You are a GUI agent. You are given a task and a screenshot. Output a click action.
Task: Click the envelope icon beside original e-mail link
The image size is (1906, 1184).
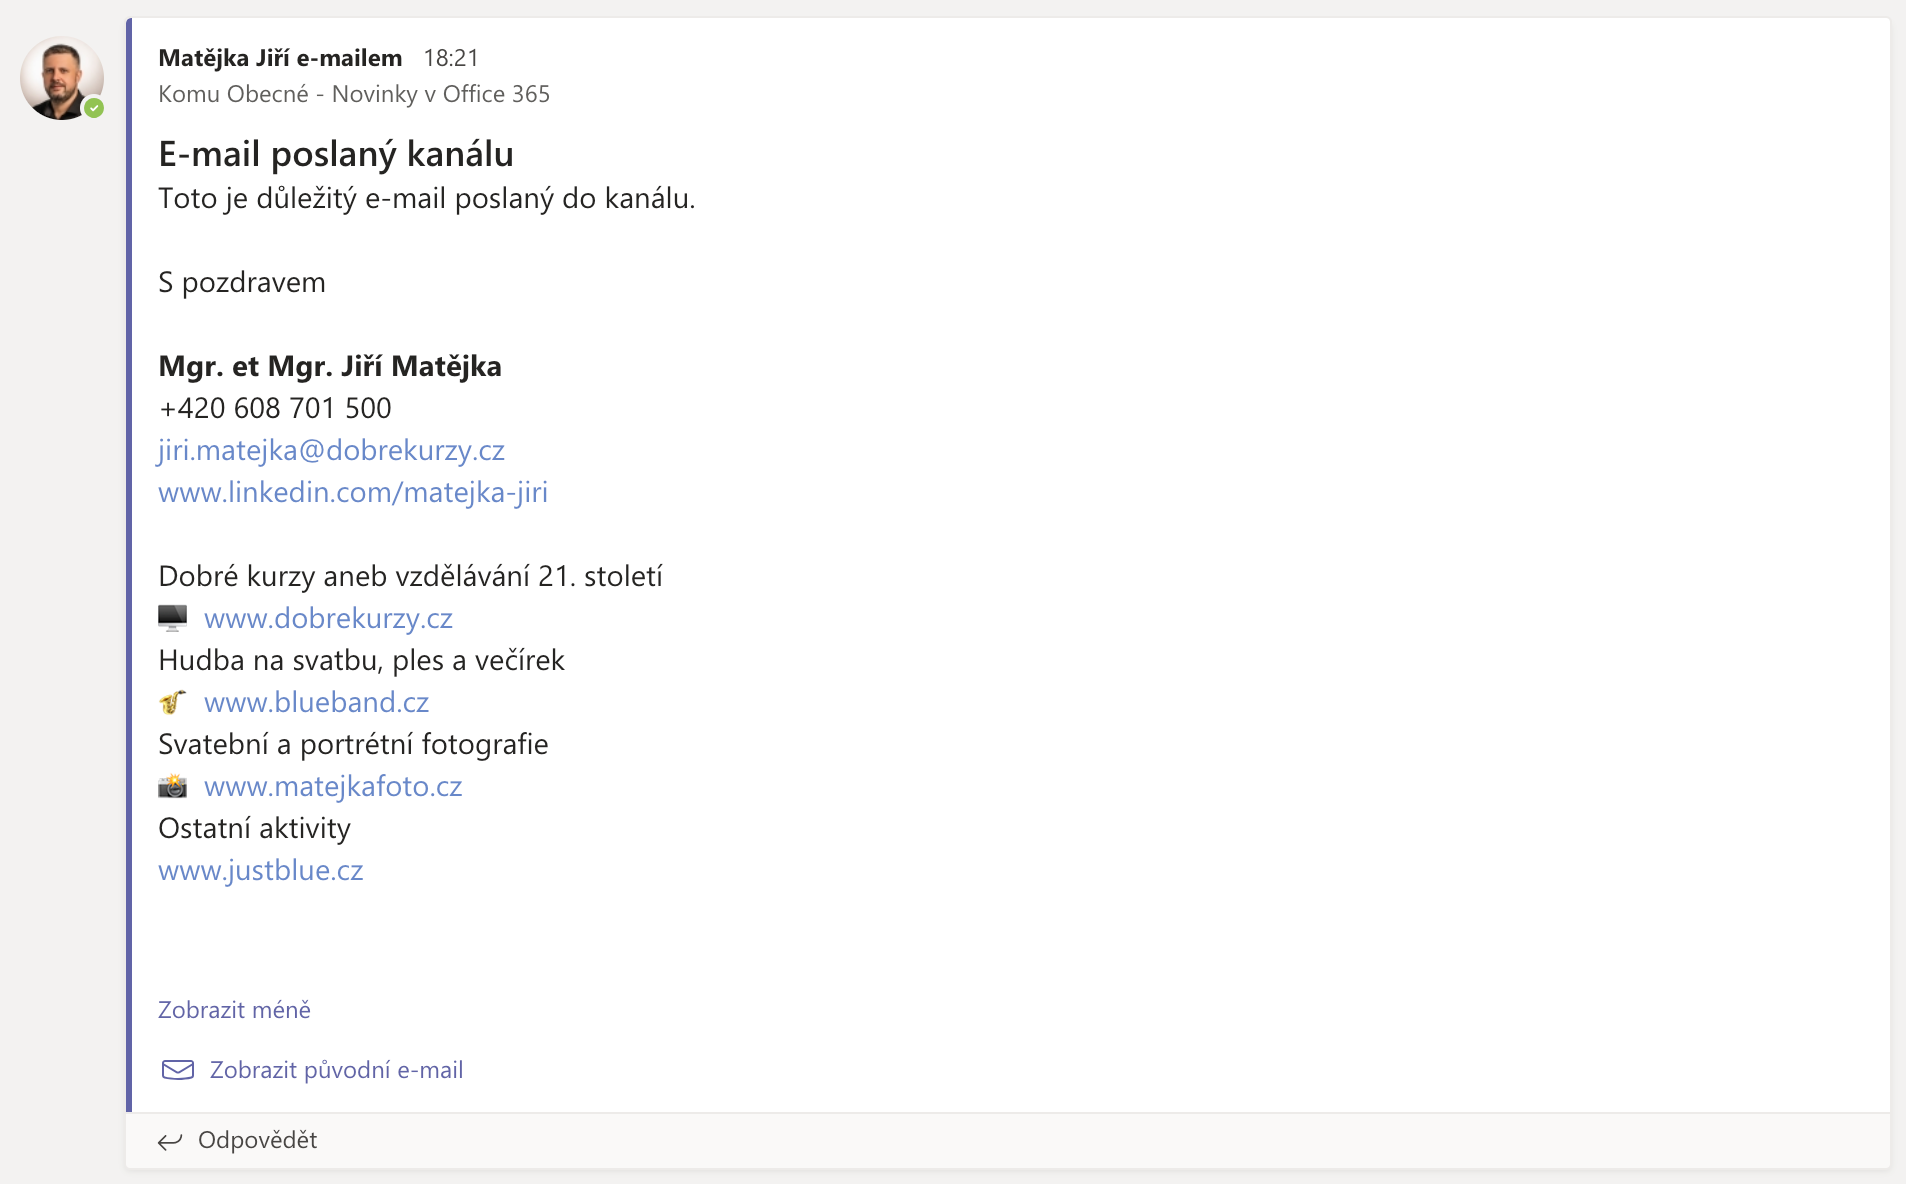pos(178,1070)
